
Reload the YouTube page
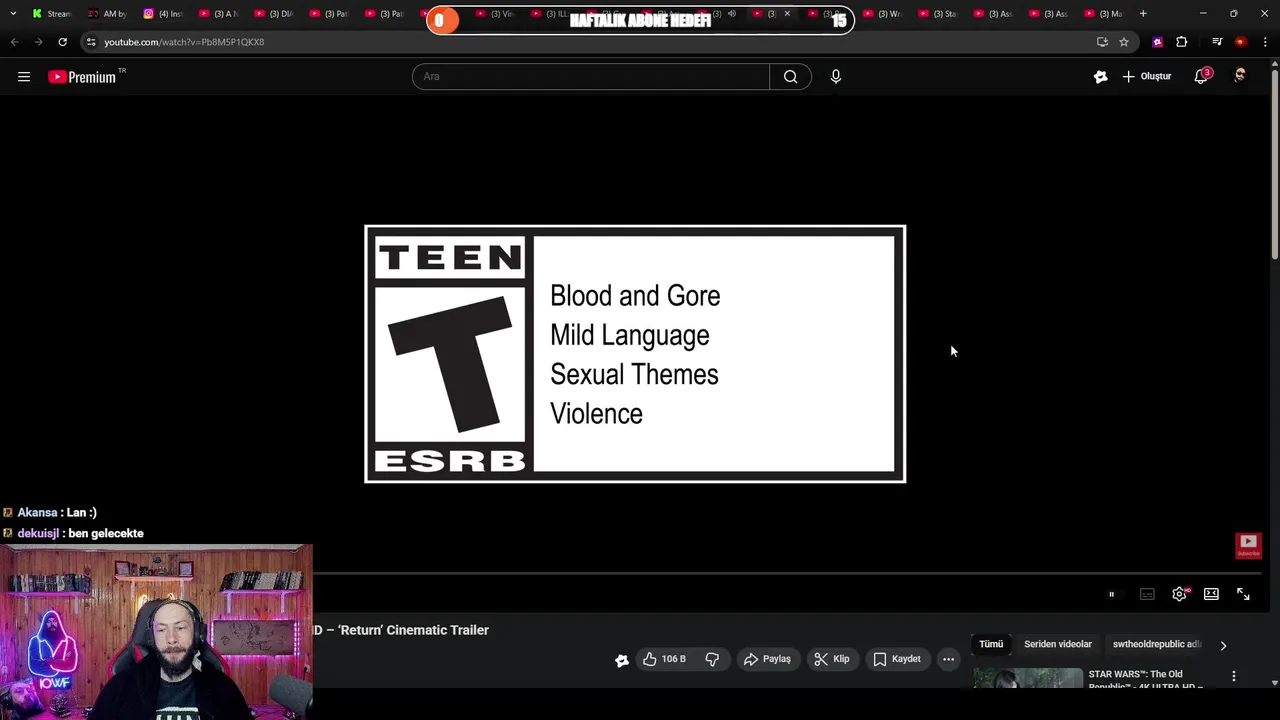[62, 42]
